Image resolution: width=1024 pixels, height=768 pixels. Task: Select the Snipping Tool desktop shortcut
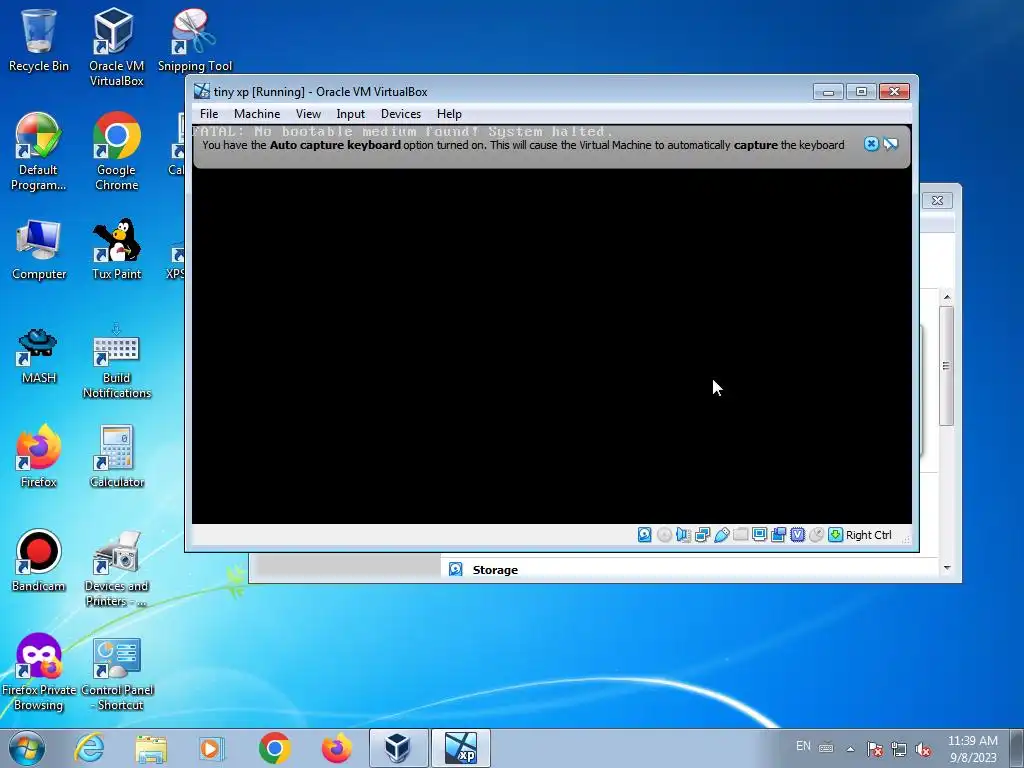coord(195,40)
